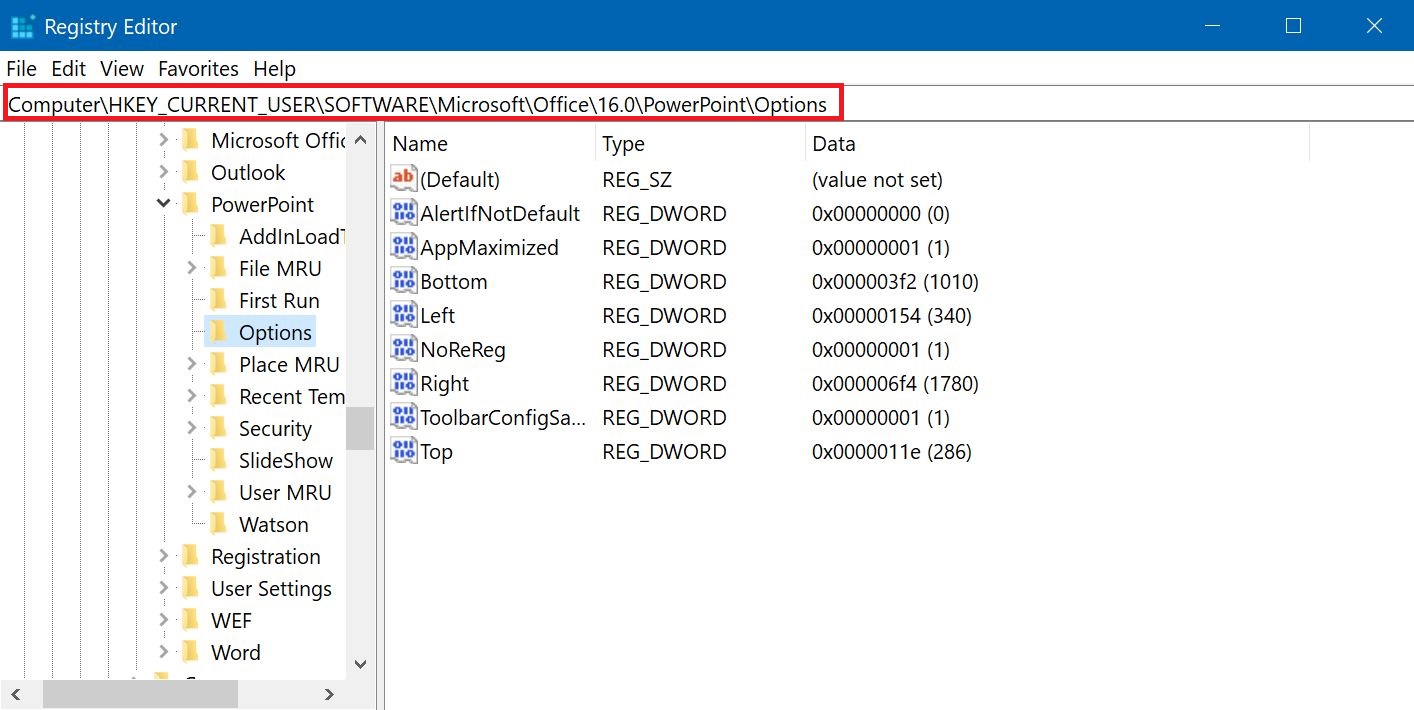Select the SlideShow key in the tree
This screenshot has width=1414, height=710.
tap(284, 460)
